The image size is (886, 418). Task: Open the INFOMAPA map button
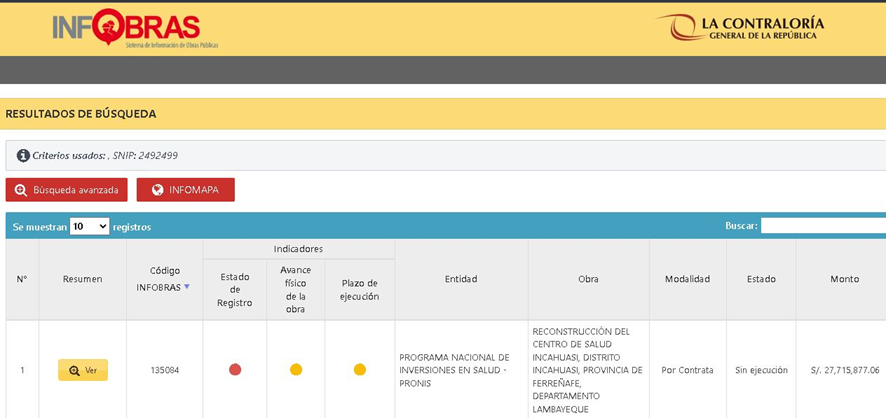pos(185,190)
